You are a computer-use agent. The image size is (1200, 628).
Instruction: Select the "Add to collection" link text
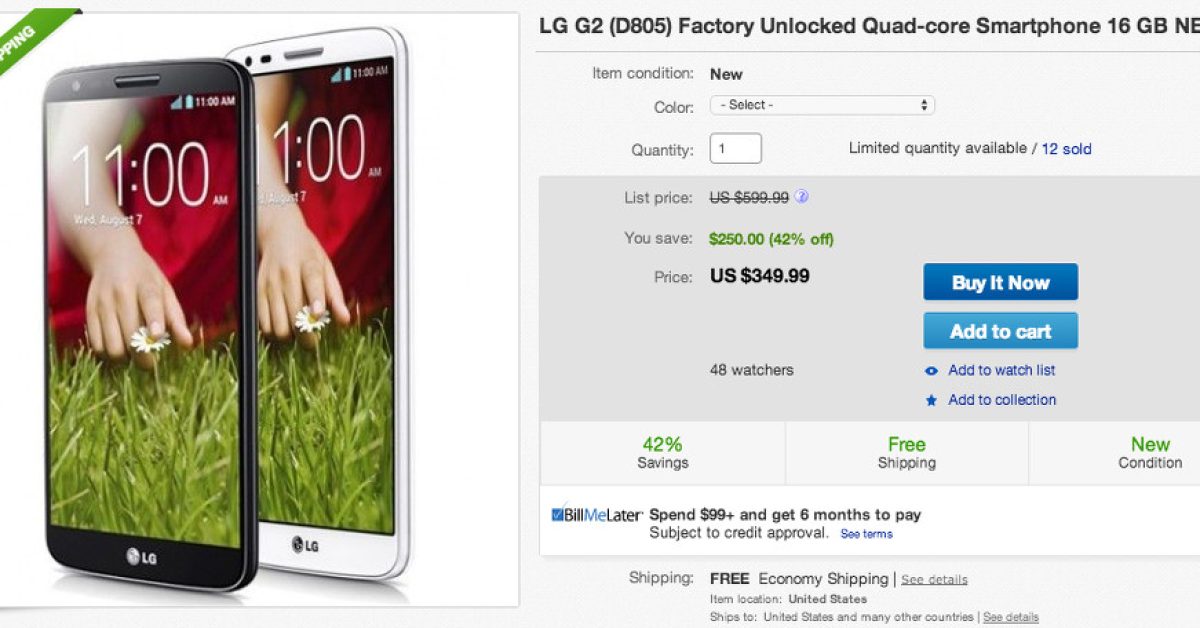(x=1002, y=400)
